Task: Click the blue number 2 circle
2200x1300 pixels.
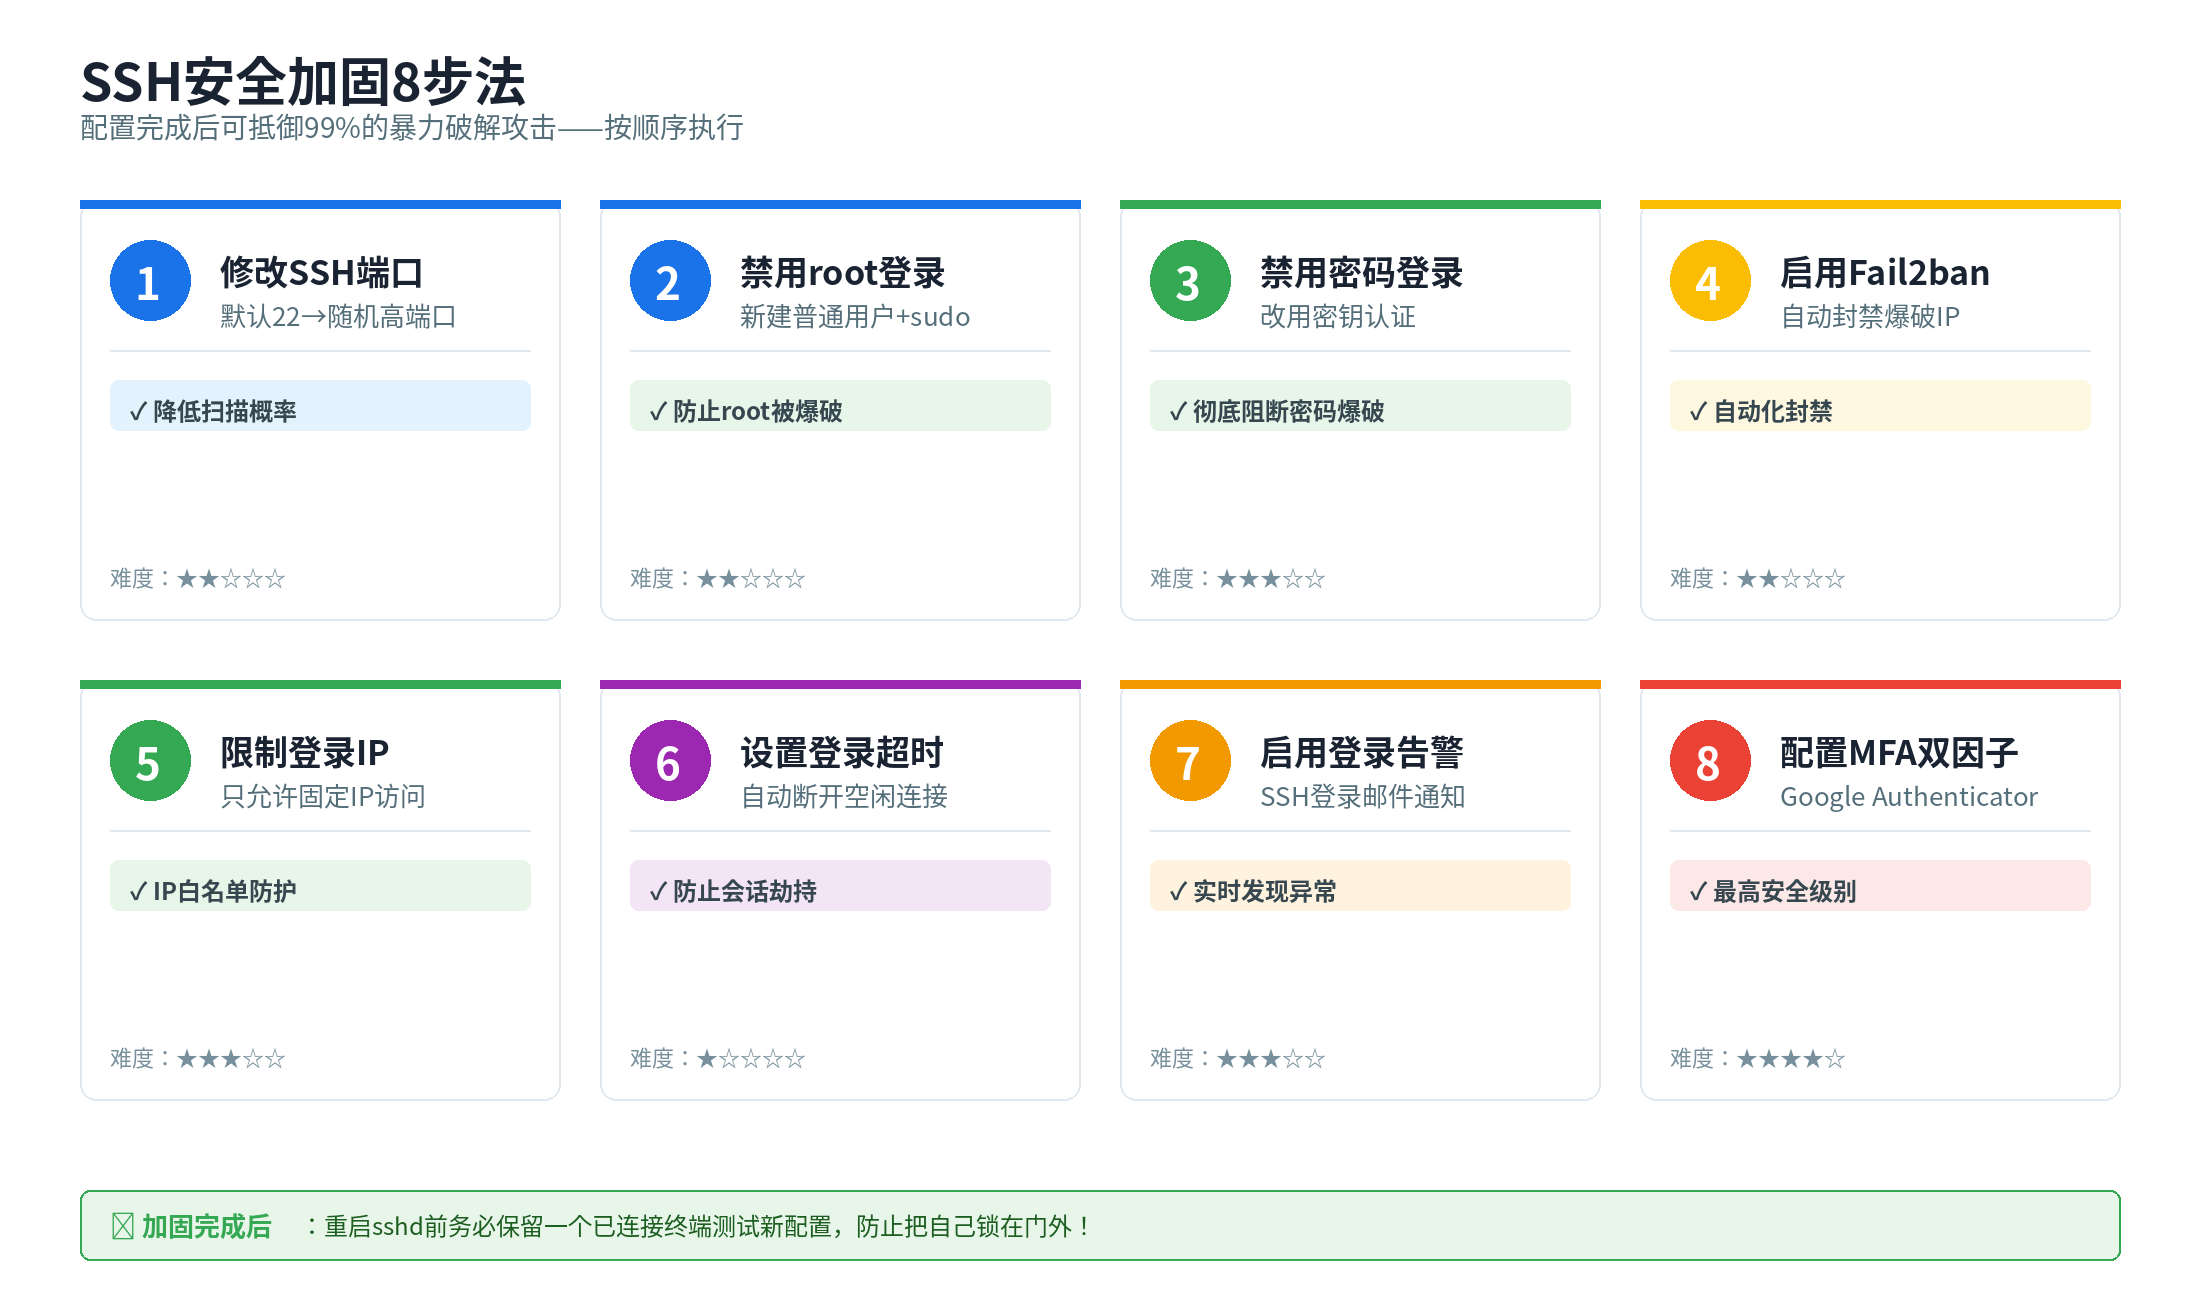Action: point(670,281)
